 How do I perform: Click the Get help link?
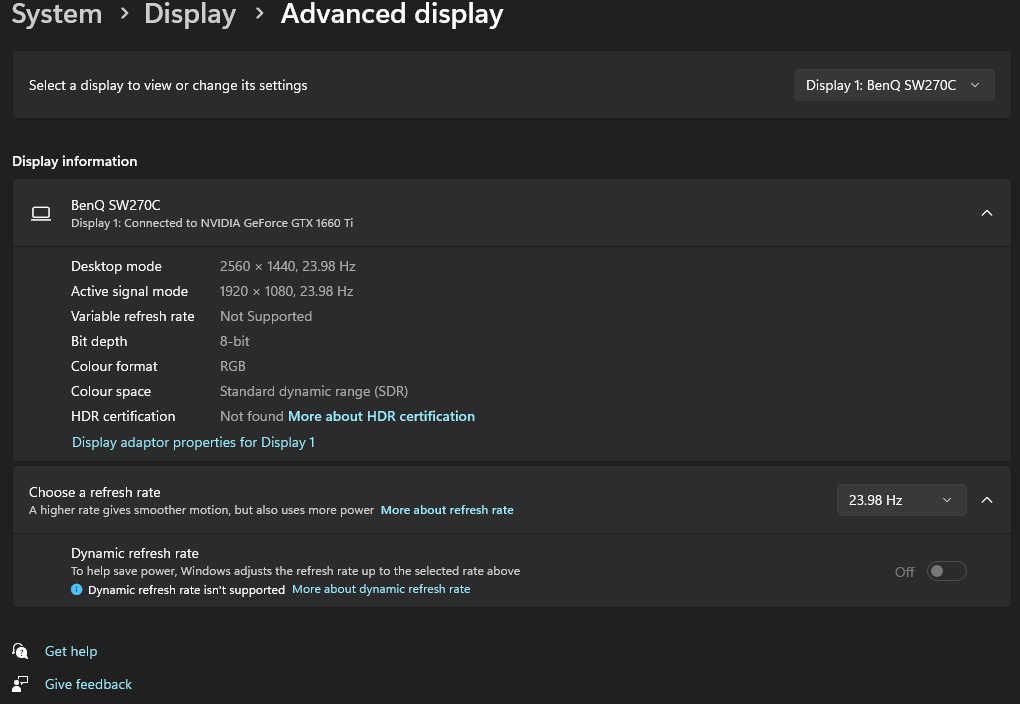pyautogui.click(x=71, y=651)
